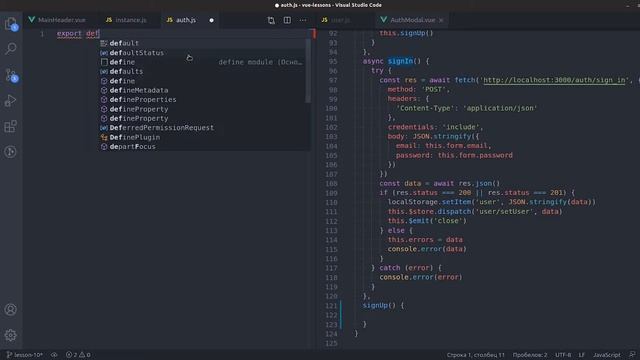The height and width of the screenshot is (360, 640).
Task: Split the editor to the right
Action: pos(287,20)
